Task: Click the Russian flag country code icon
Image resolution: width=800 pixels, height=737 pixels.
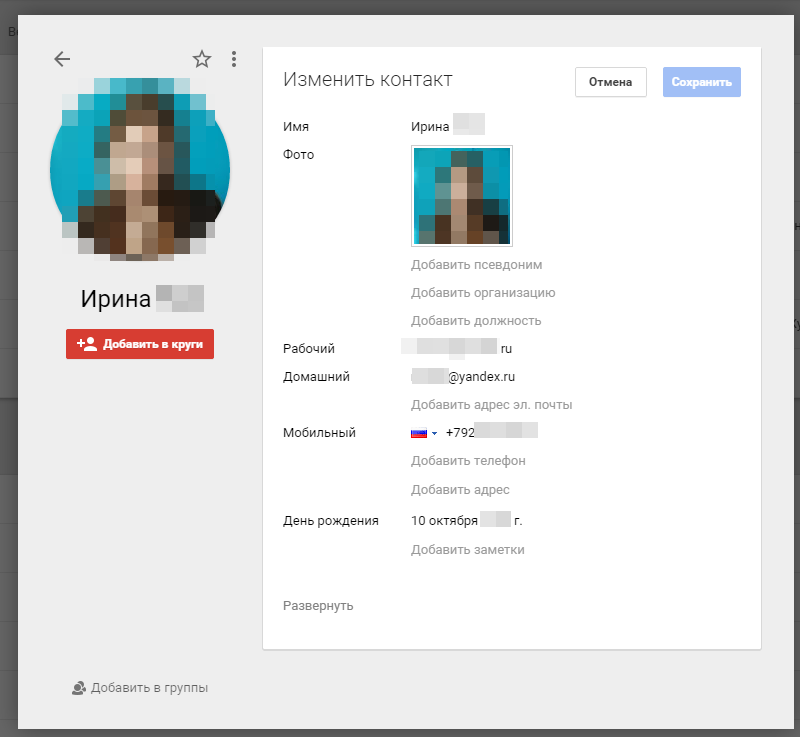Action: tap(420, 431)
